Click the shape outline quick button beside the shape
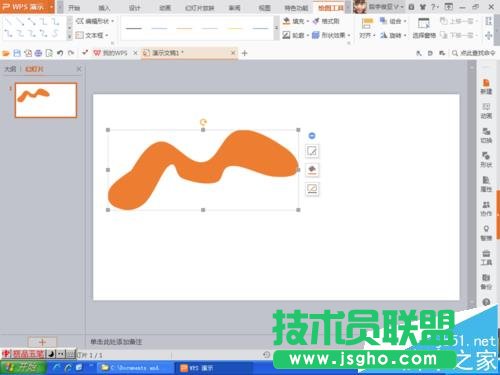Viewport: 500px width, 375px height. click(x=312, y=189)
